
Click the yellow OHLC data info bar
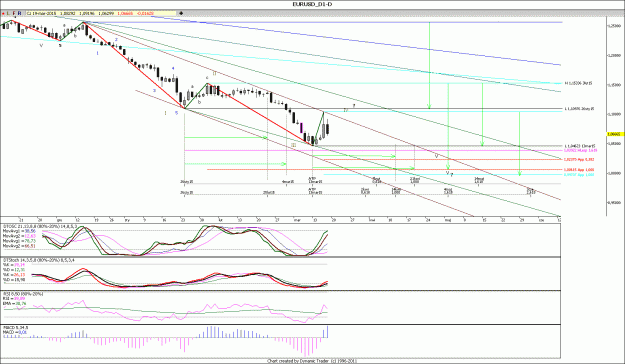tap(101, 13)
